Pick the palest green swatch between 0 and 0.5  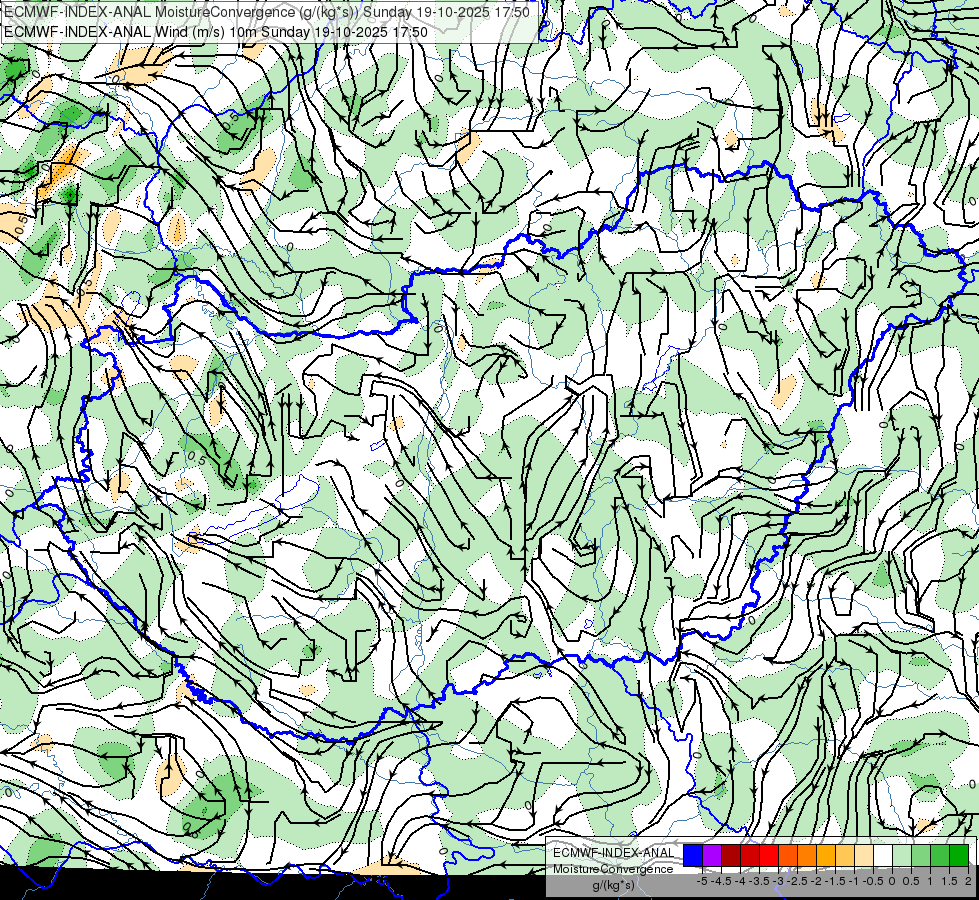(902, 856)
